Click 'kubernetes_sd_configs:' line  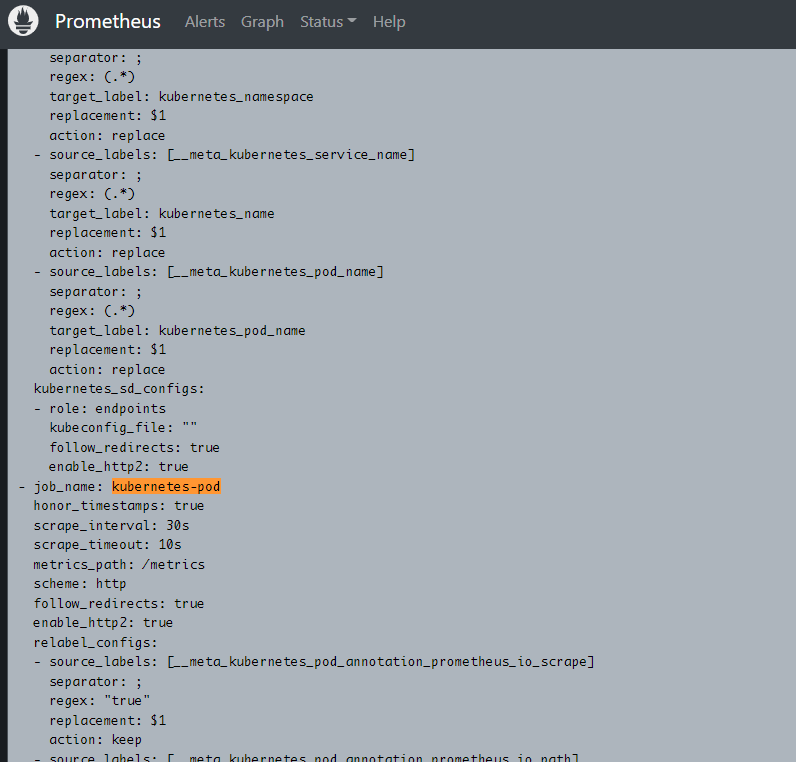(x=119, y=389)
